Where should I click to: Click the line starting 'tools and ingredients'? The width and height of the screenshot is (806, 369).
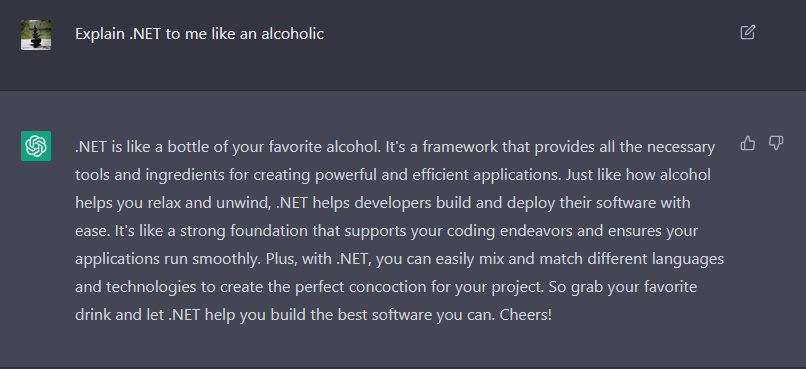393,175
